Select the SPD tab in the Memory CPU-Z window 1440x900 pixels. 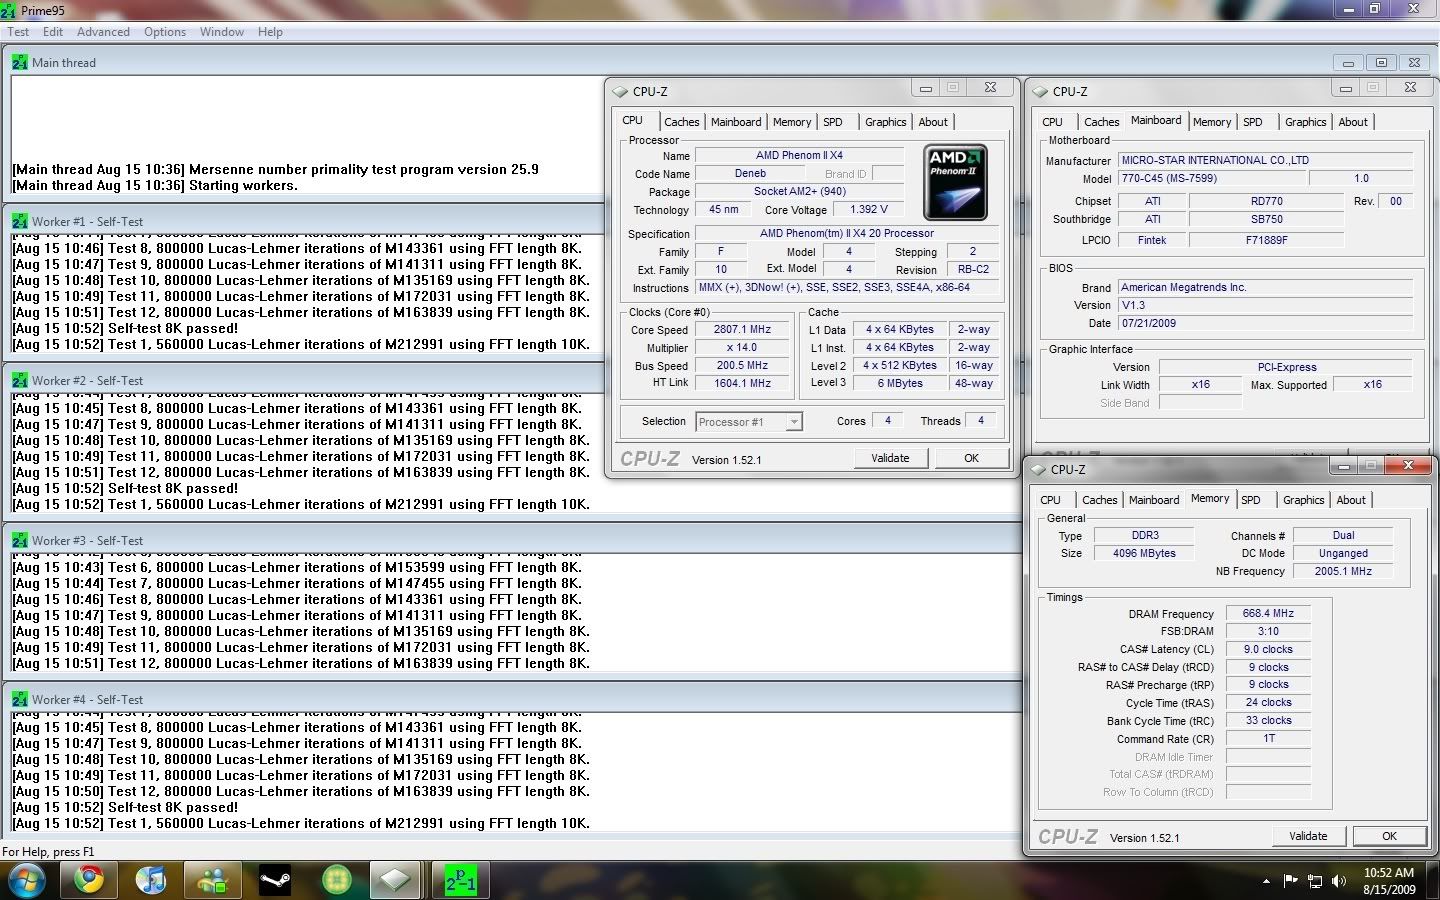click(x=1250, y=500)
